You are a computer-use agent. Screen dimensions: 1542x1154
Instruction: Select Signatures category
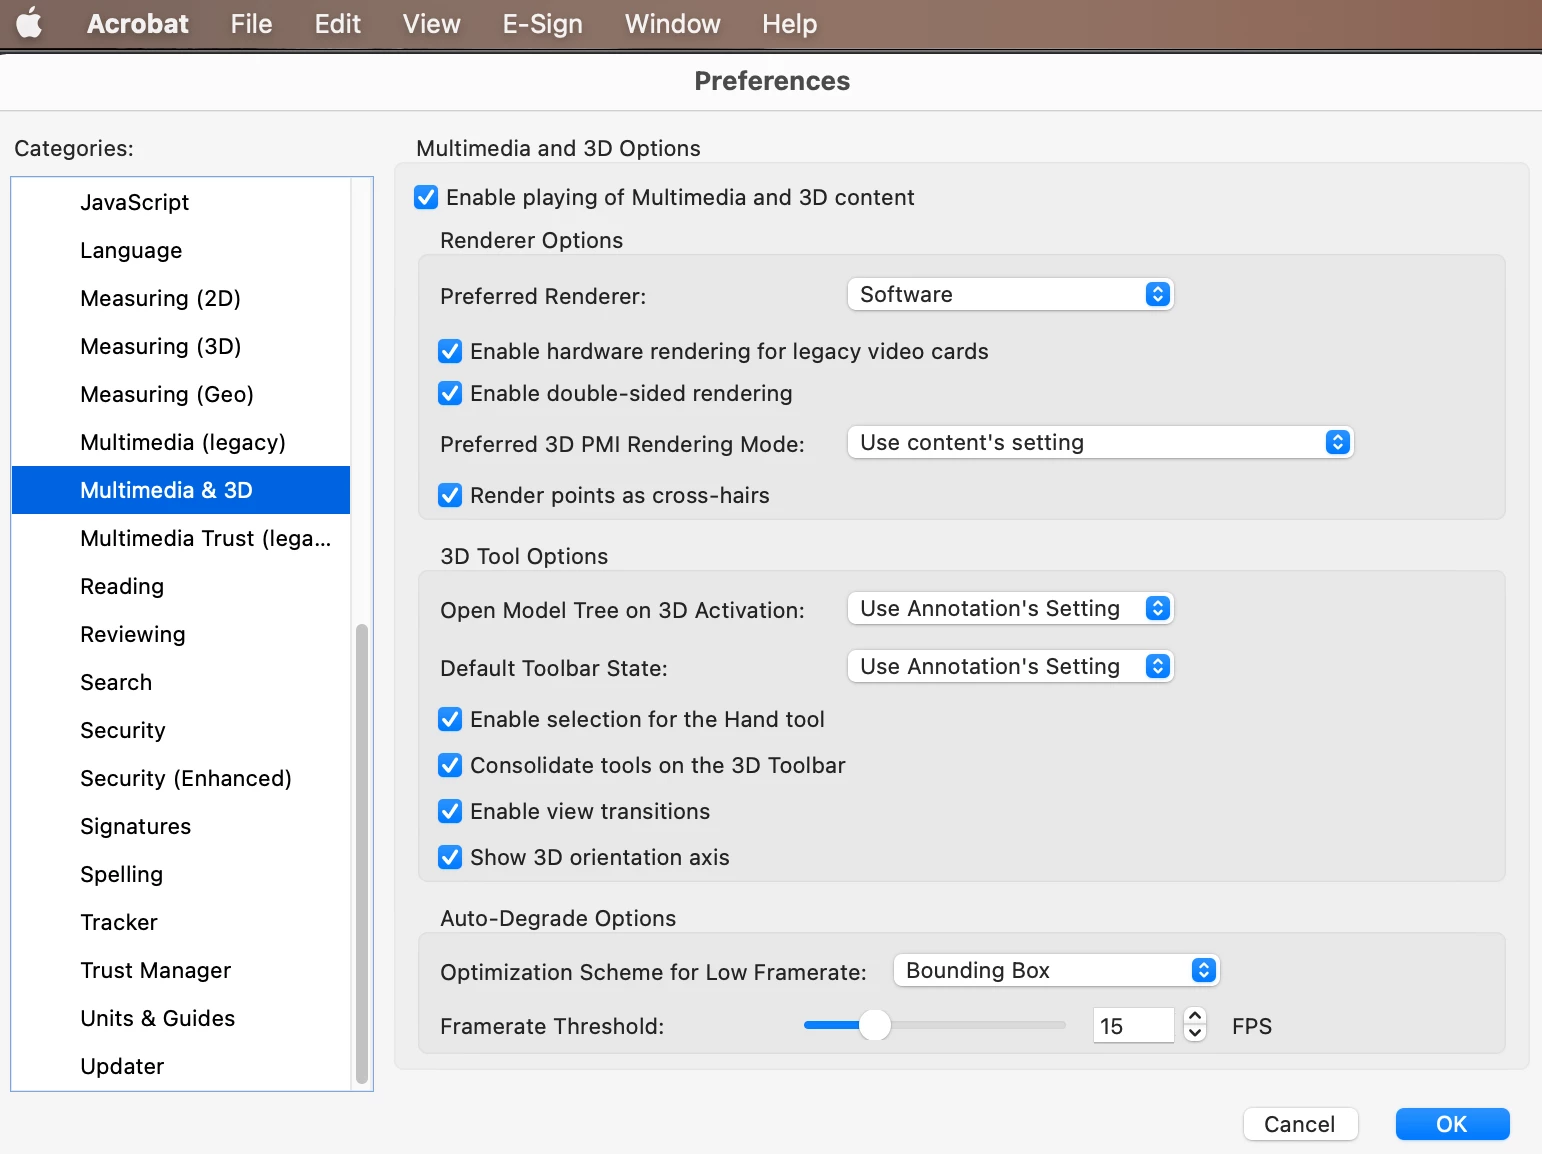tap(181, 826)
